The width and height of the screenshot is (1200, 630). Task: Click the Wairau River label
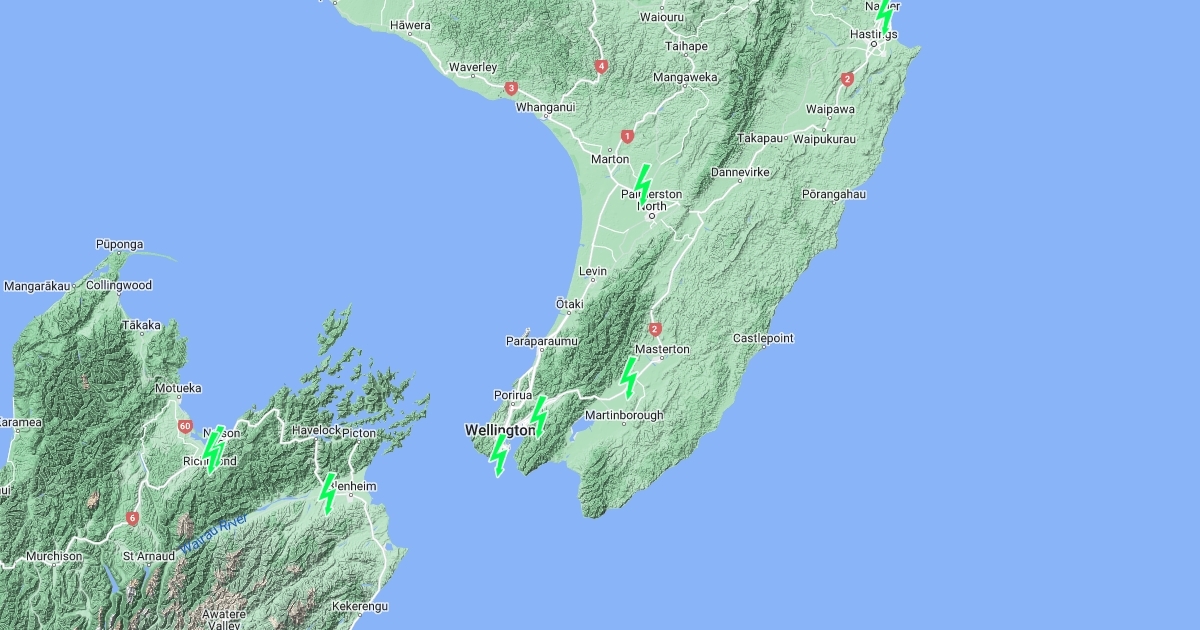[216, 534]
